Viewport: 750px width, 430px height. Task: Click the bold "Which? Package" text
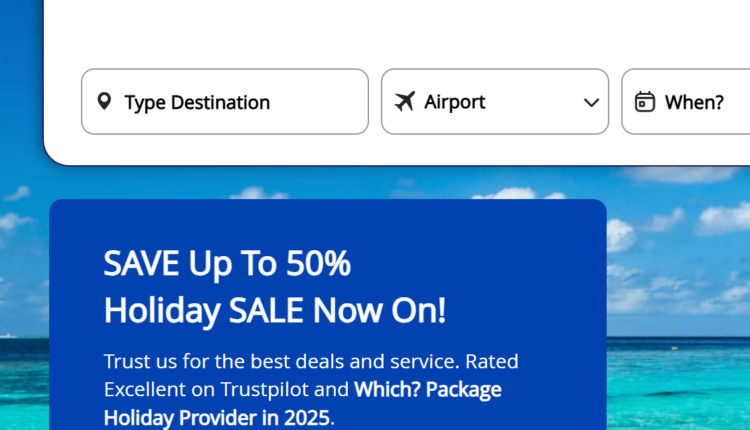click(428, 389)
